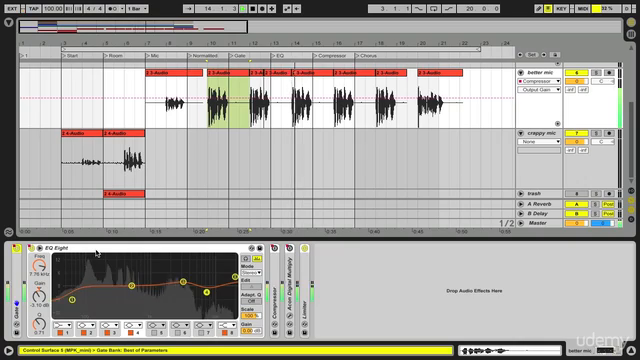Arm the crappy mic track
Viewport: 640px width, 360px height.
pyautogui.click(x=609, y=133)
